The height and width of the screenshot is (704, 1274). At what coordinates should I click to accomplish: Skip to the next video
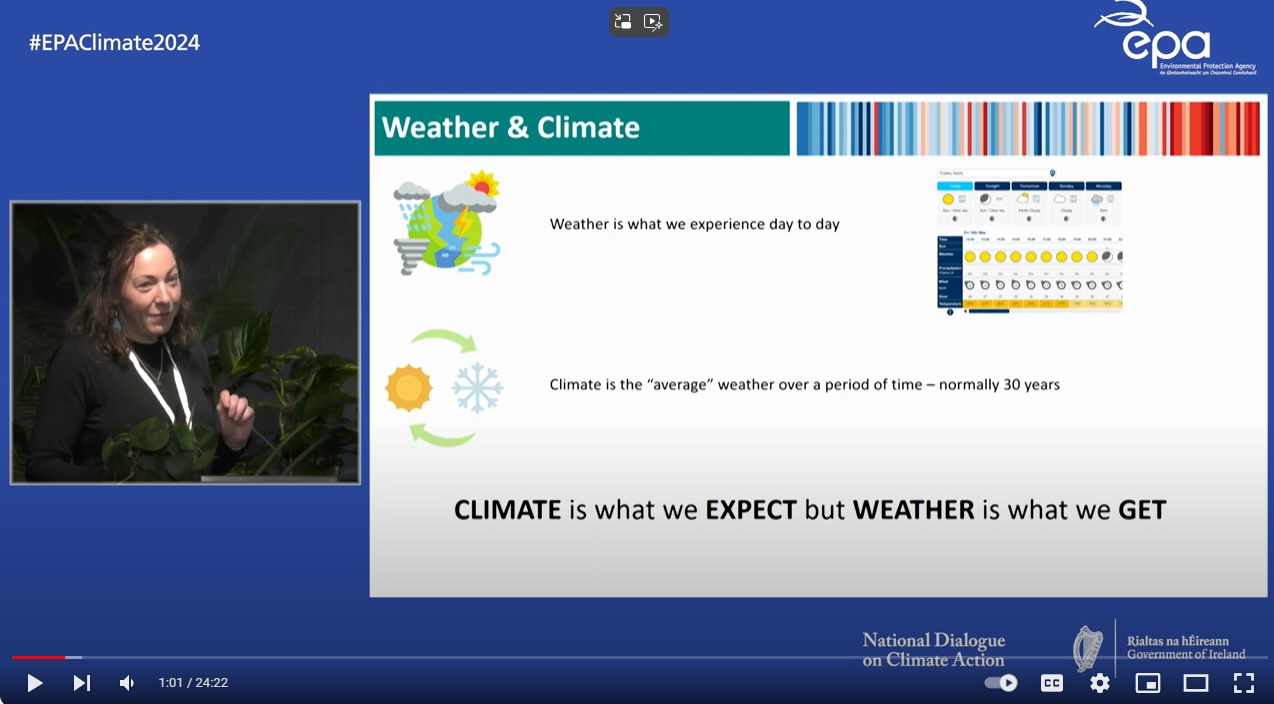point(82,683)
